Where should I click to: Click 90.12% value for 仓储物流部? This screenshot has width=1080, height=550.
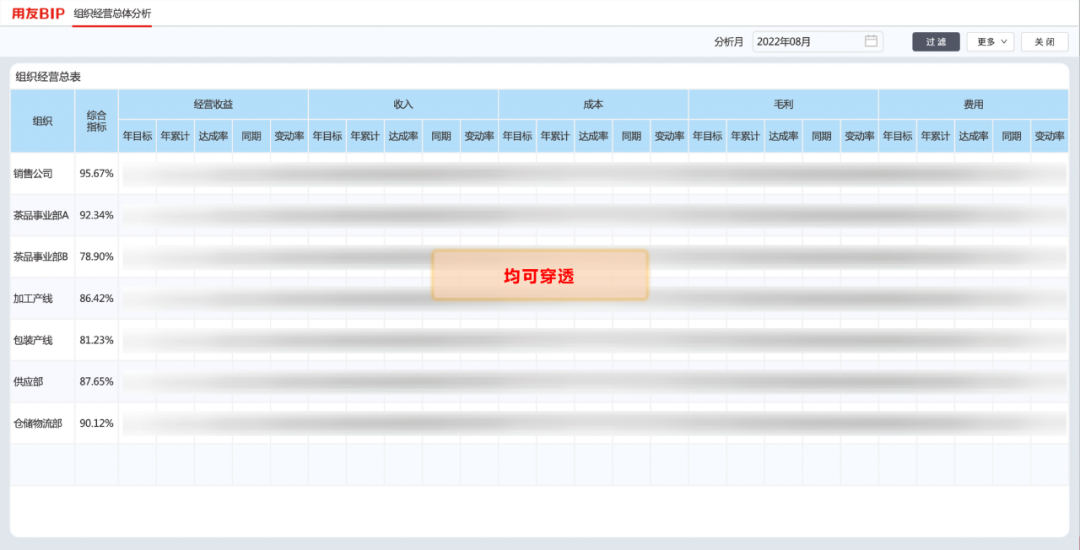pyautogui.click(x=96, y=423)
